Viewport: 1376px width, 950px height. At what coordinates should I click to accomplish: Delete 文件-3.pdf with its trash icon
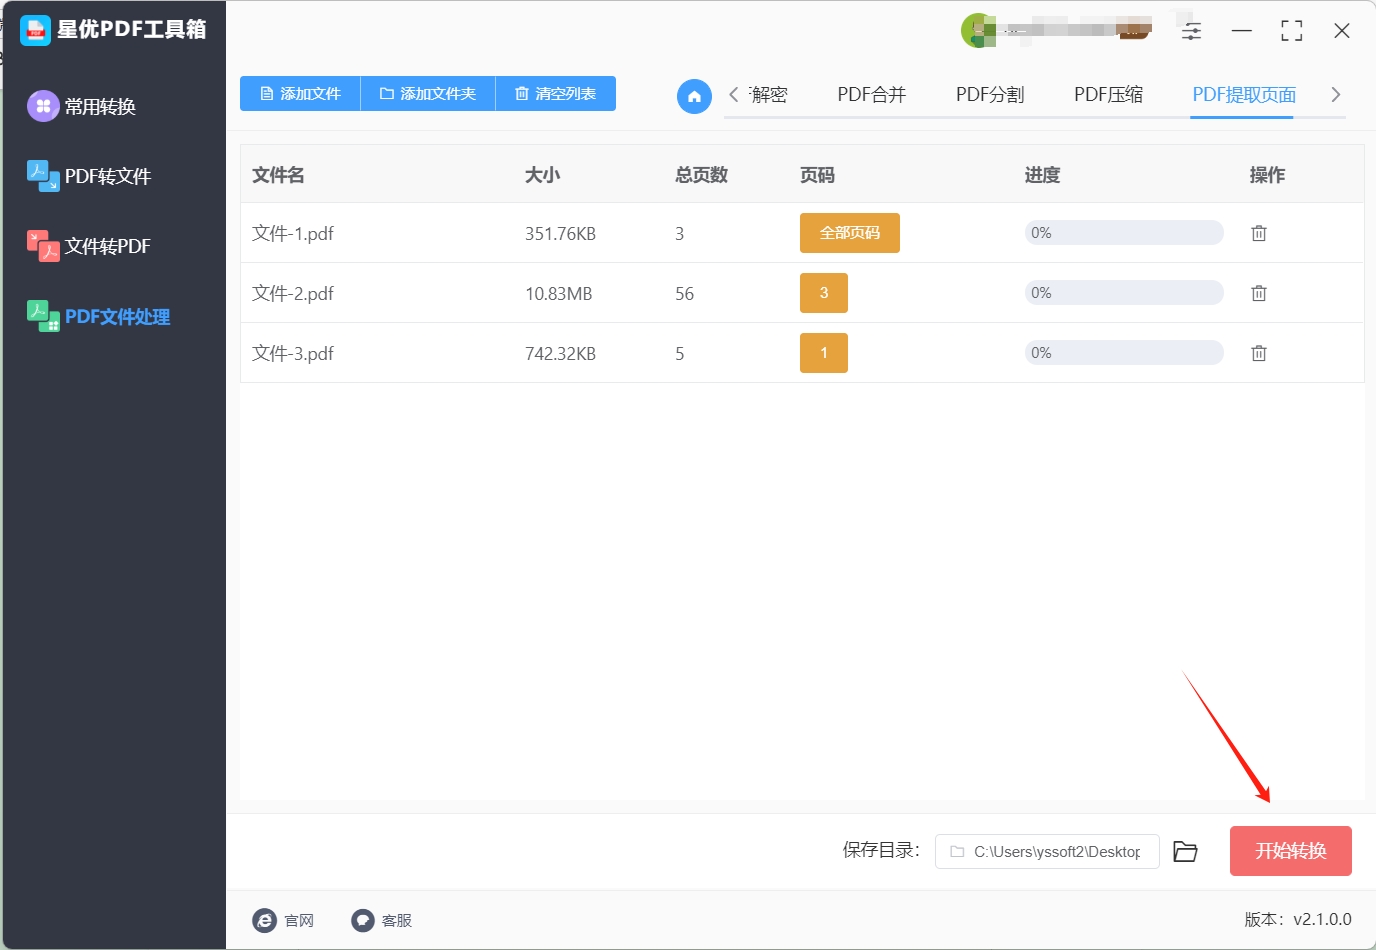1259,353
